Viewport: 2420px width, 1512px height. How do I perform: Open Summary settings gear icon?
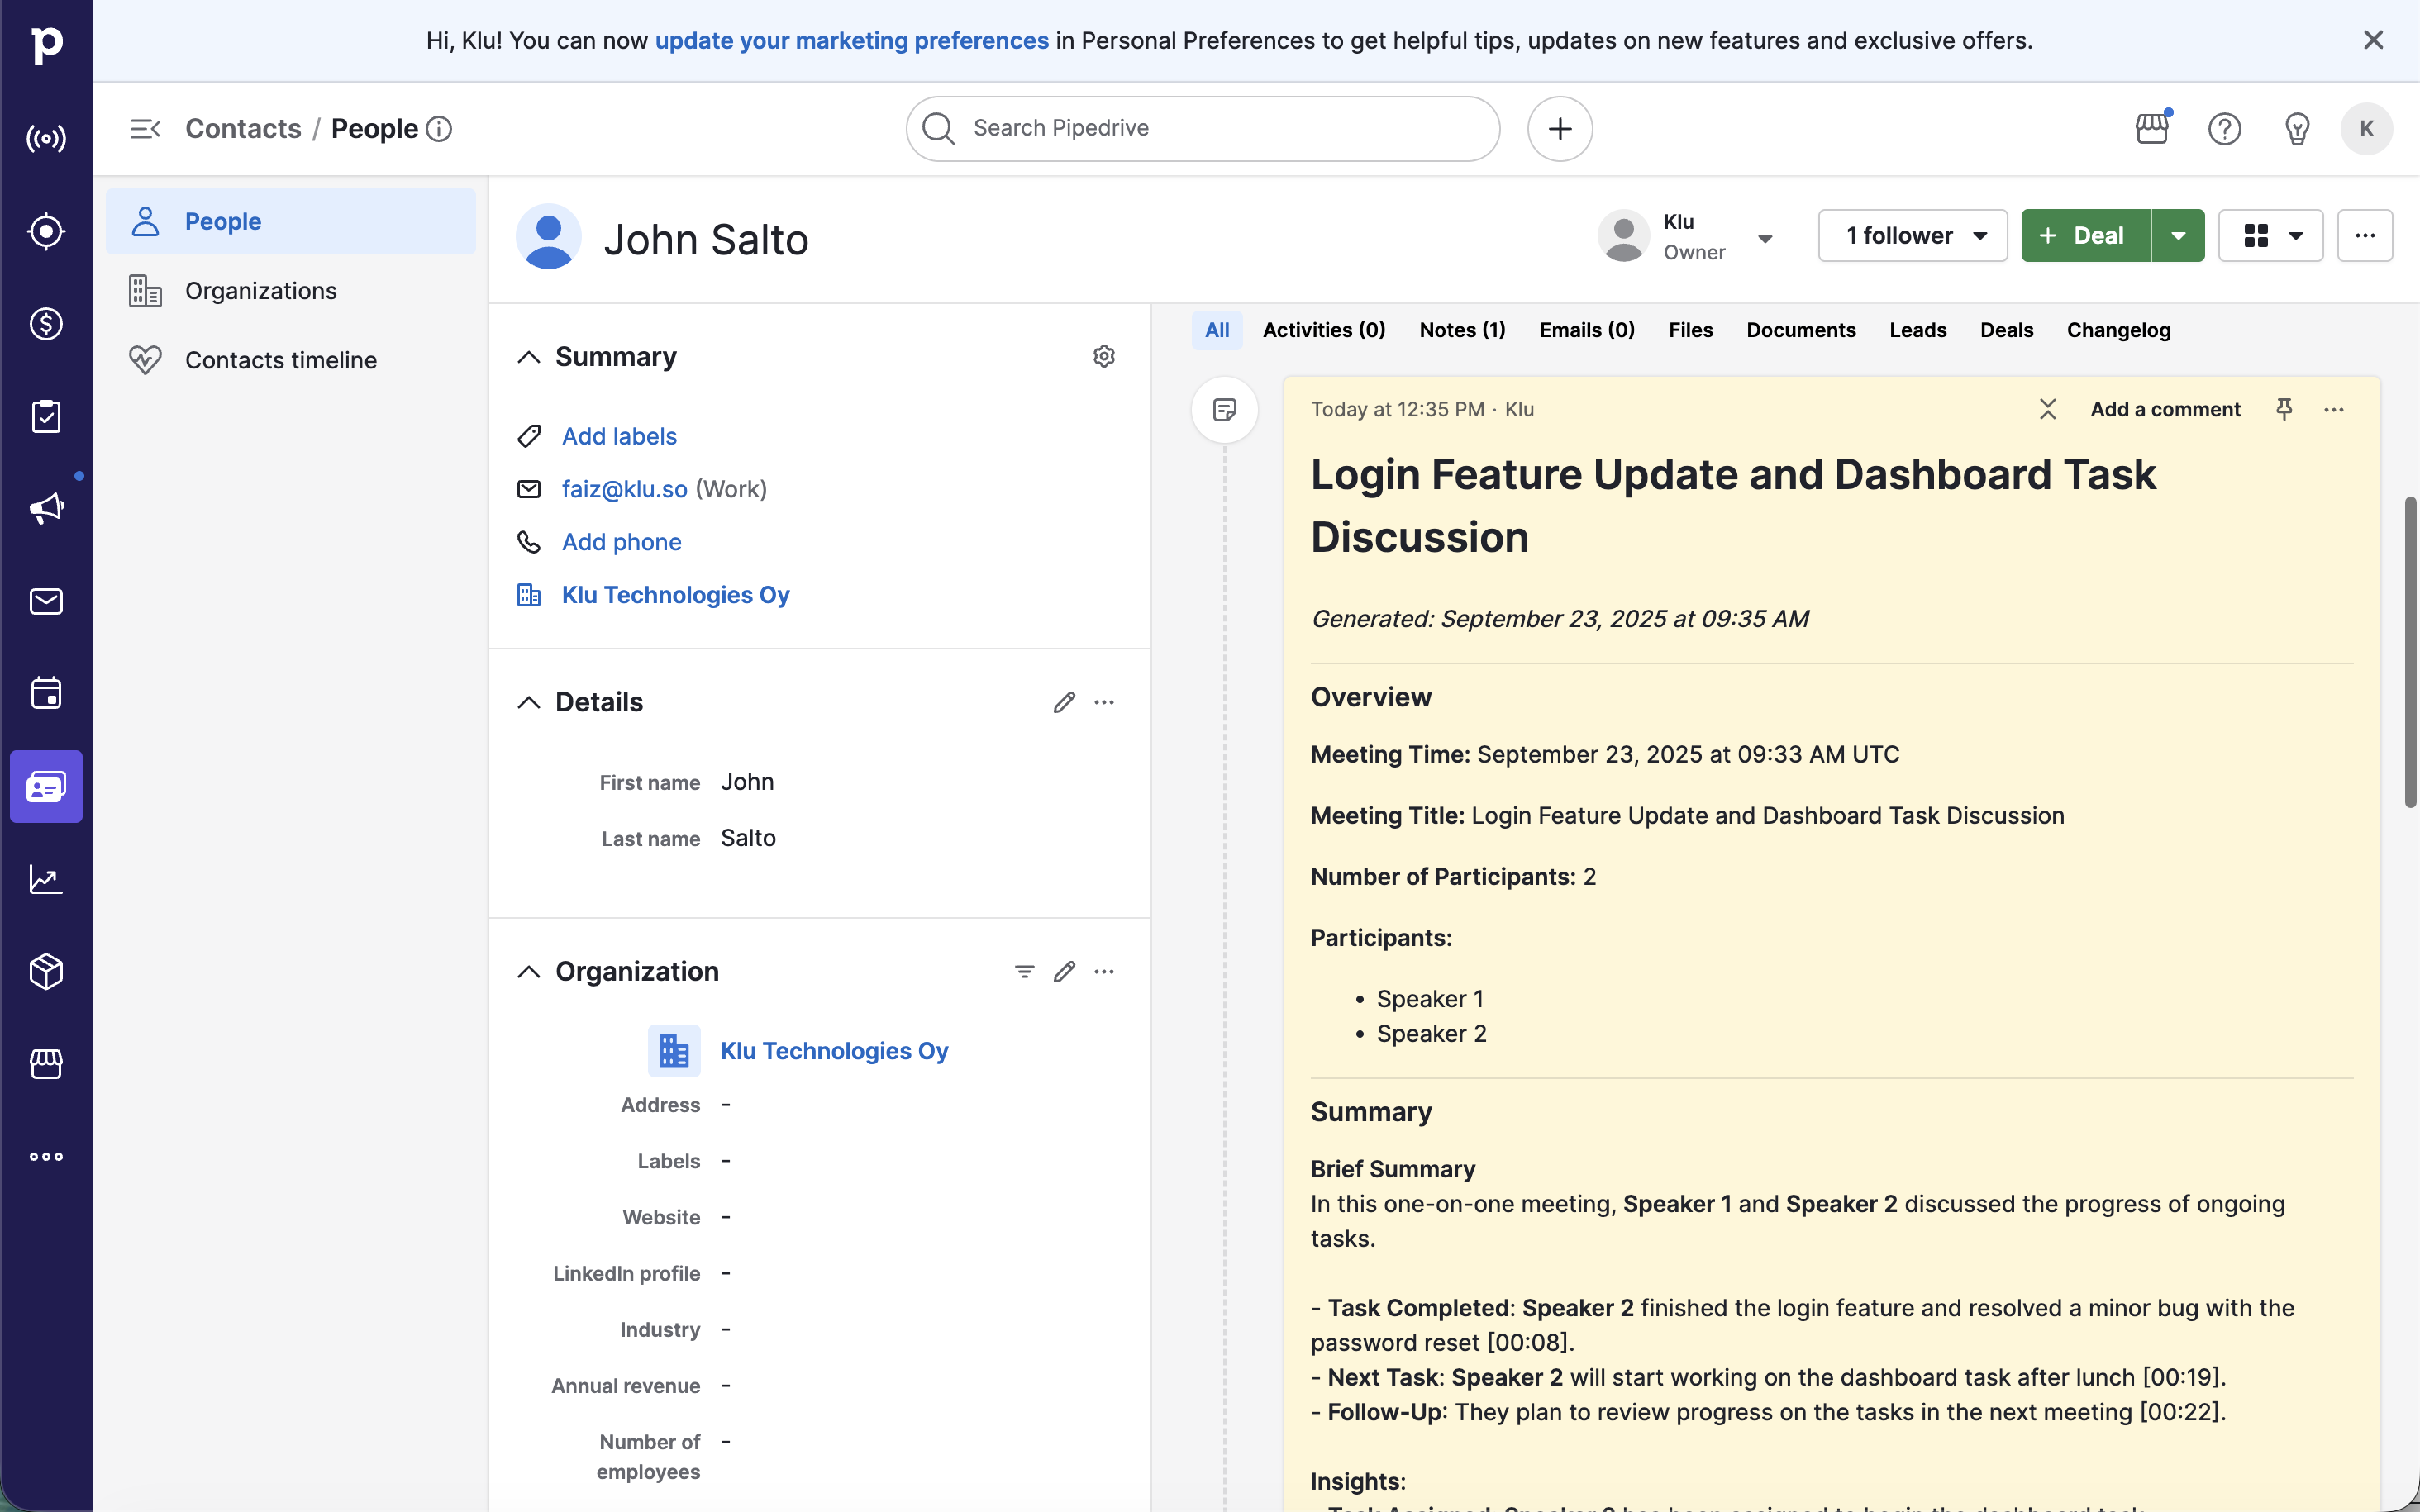[x=1104, y=357]
